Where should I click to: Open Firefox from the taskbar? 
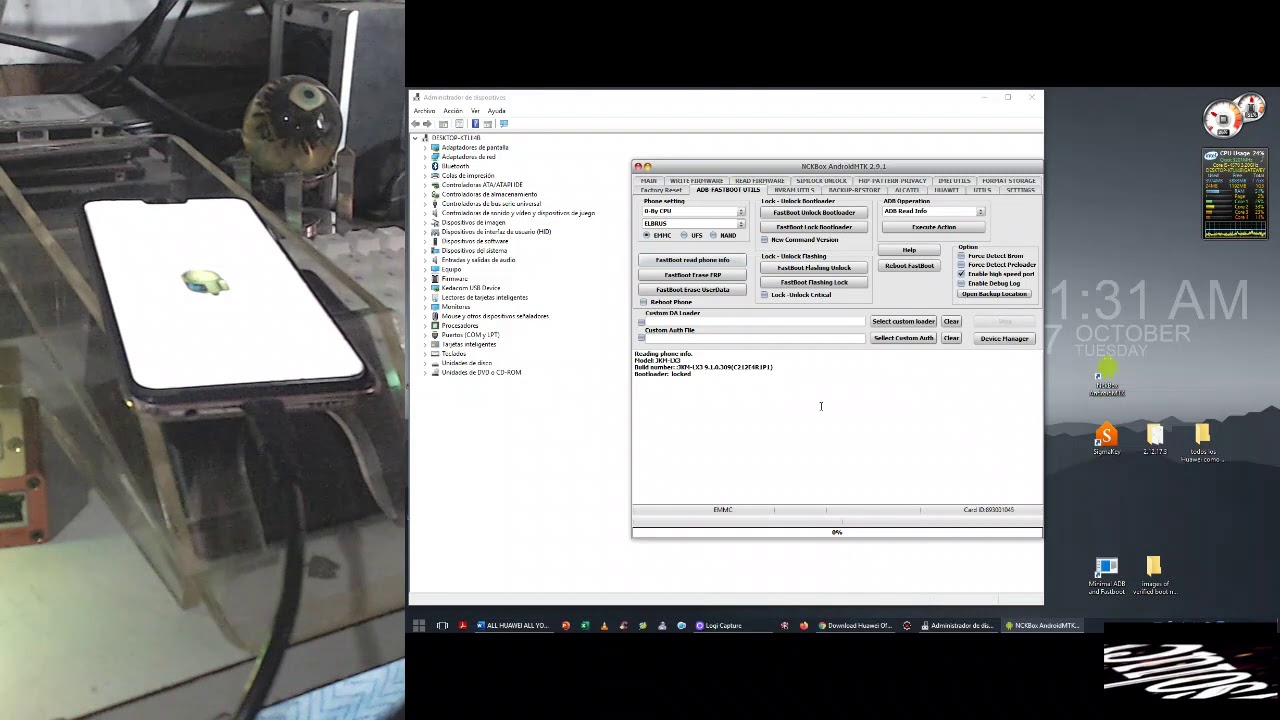pos(803,626)
